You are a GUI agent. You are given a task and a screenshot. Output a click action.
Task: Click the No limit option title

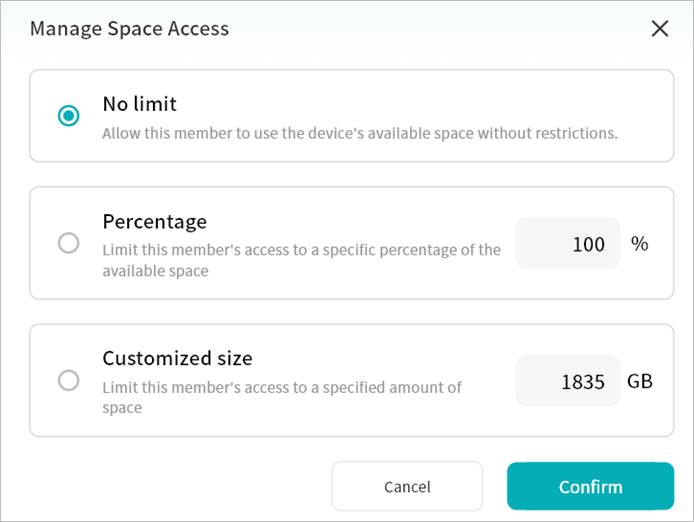click(139, 103)
